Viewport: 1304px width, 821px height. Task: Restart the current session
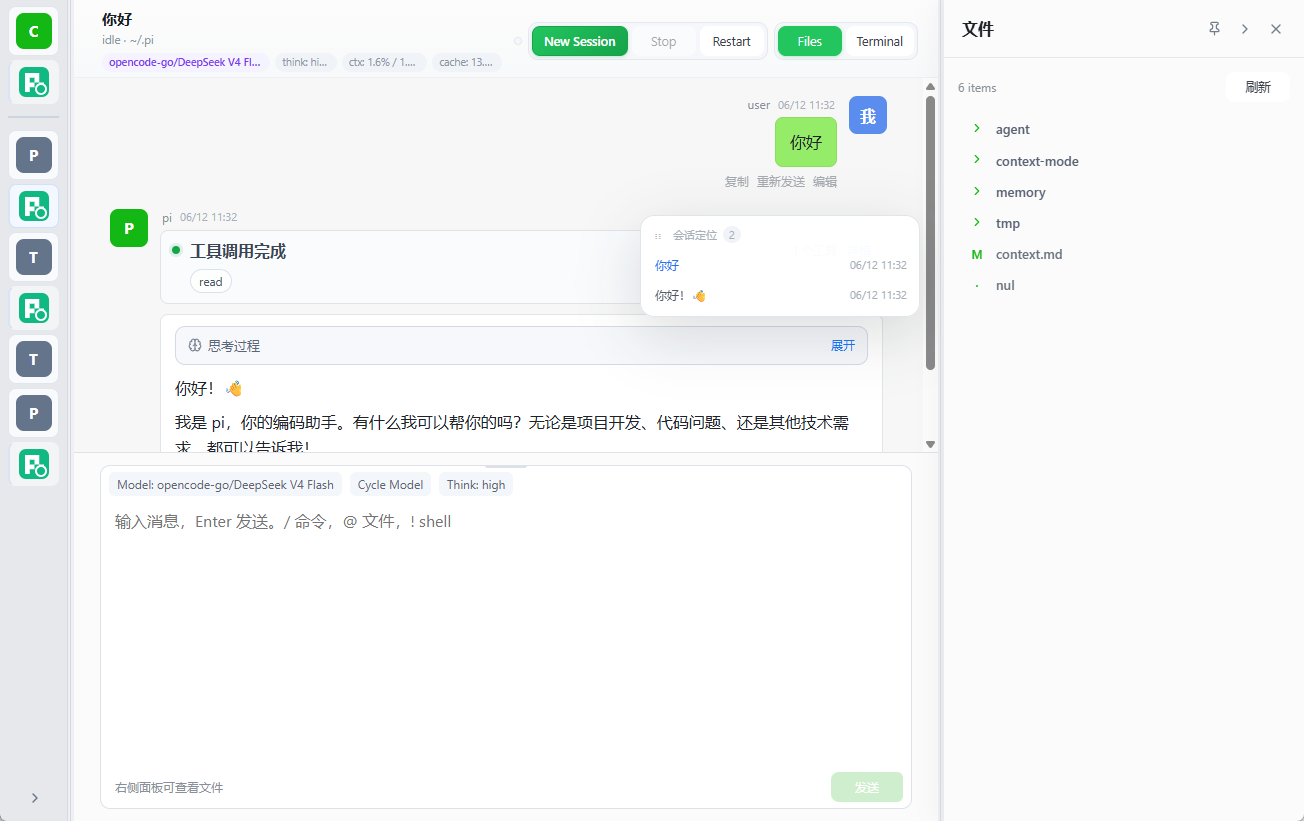pyautogui.click(x=732, y=41)
